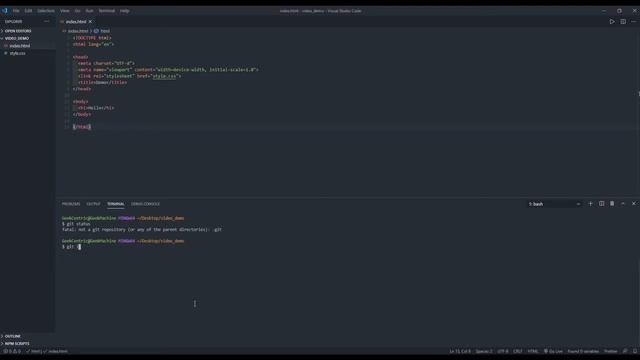The width and height of the screenshot is (640, 360).
Task: Click the title Demo line in editor
Action: (x=102, y=82)
